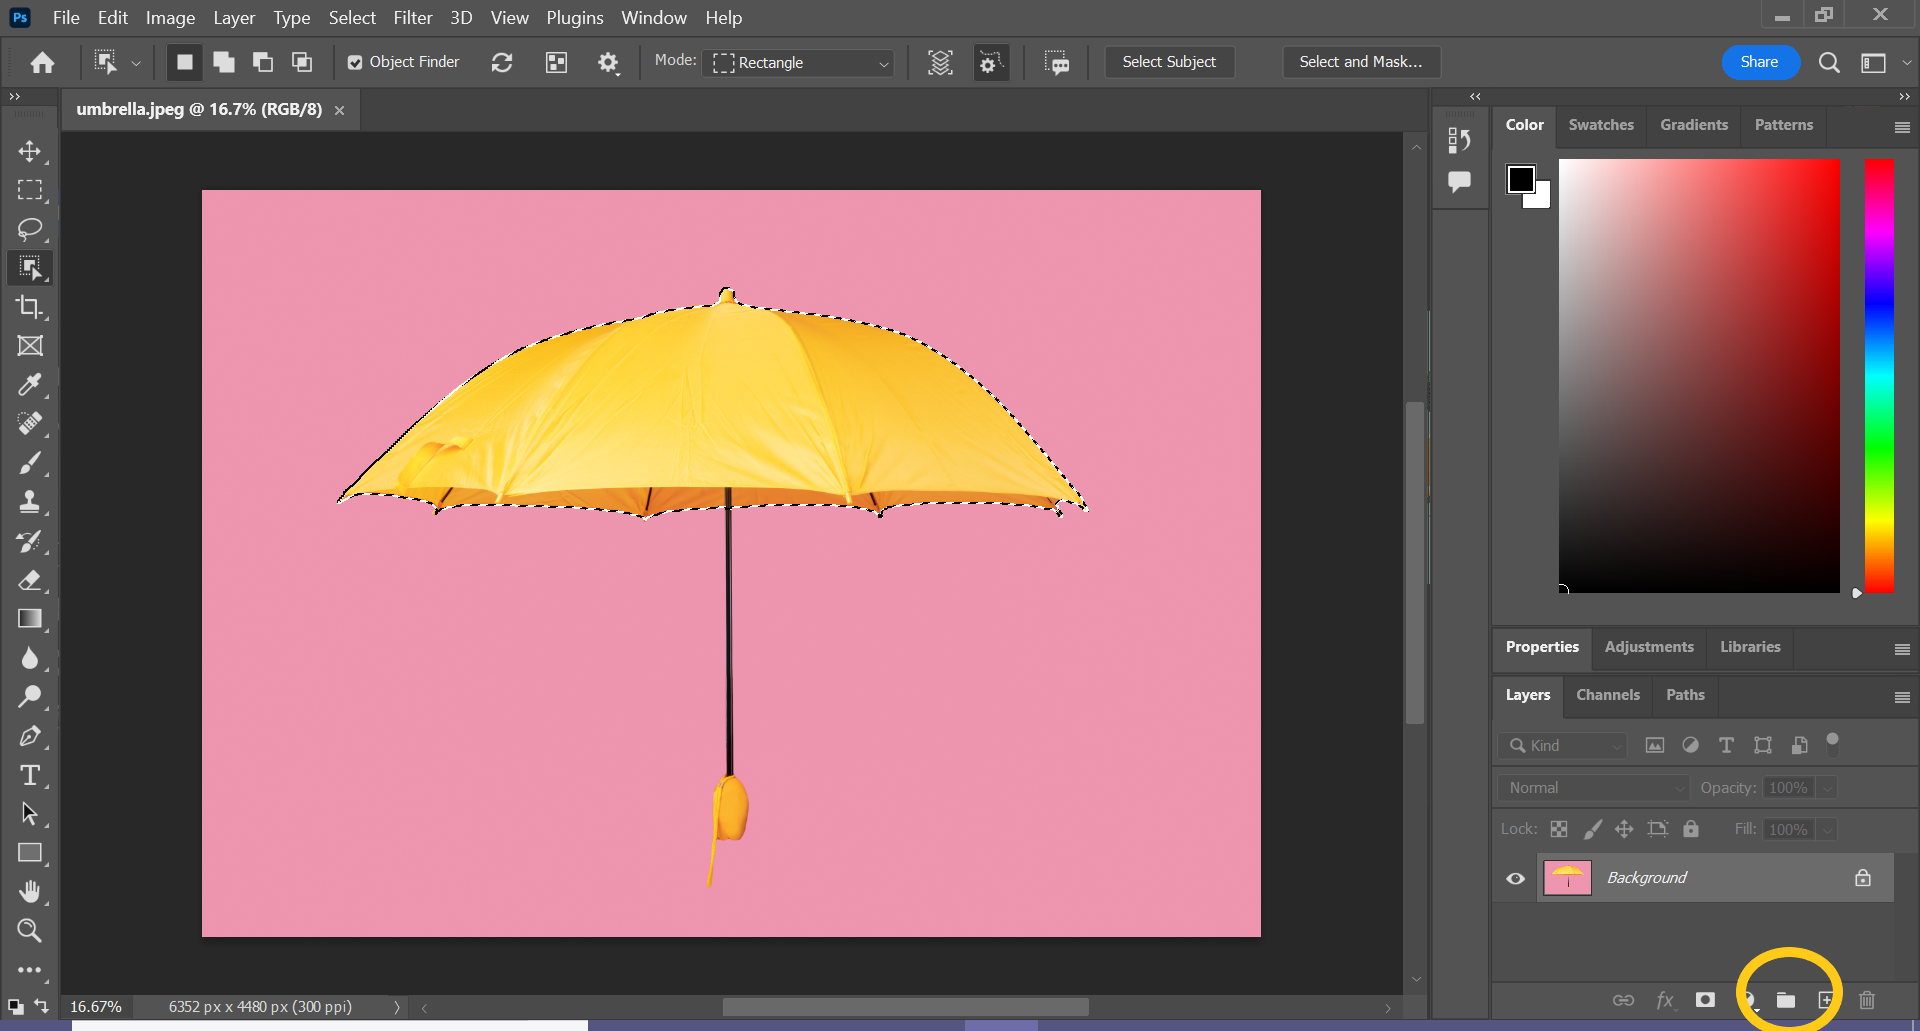Choose Subtract from Selection mode
The image size is (1920, 1031).
click(x=263, y=63)
